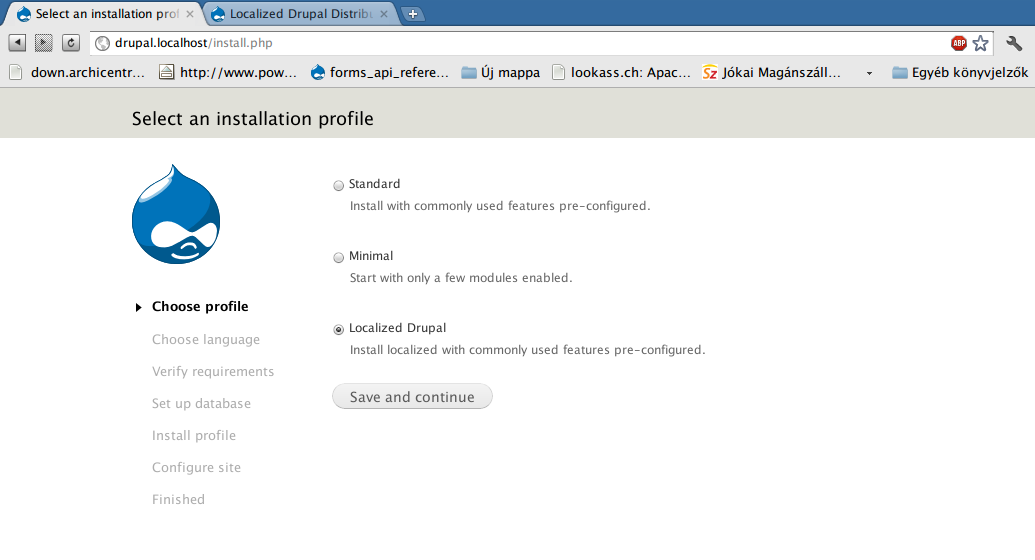This screenshot has width=1035, height=560.
Task: Open the Adblock Plus ABP icon
Action: 958,44
